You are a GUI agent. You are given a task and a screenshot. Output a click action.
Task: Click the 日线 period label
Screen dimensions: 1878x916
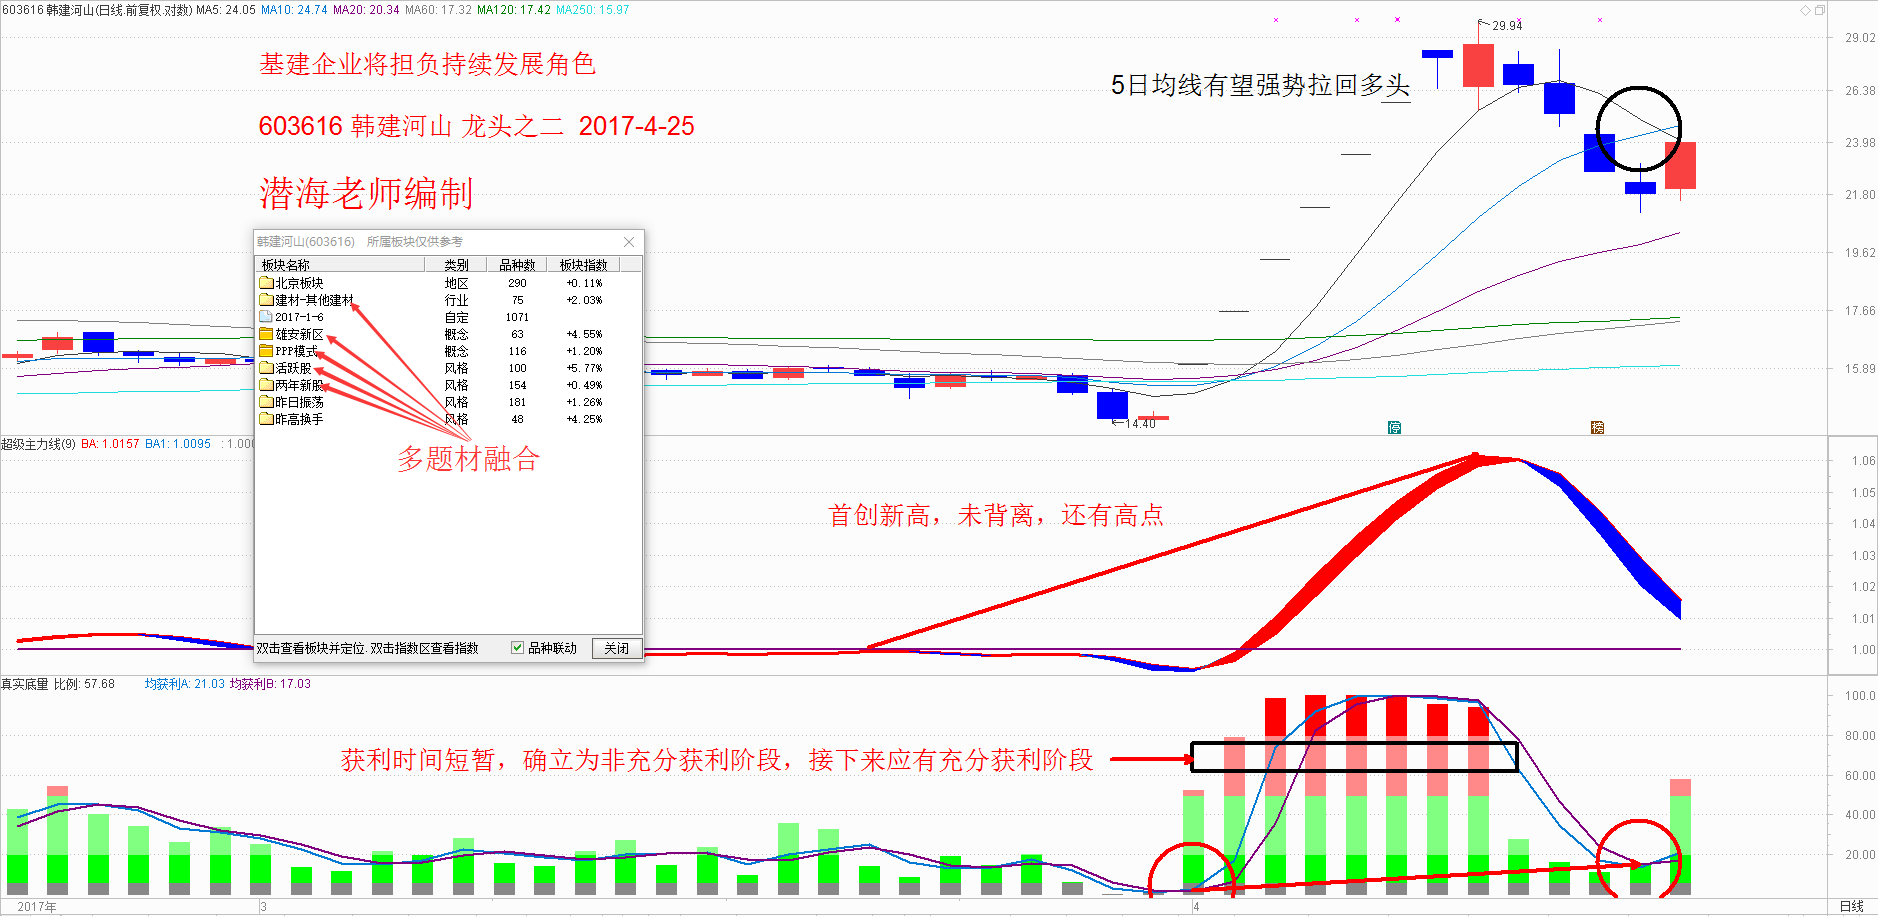tap(1851, 906)
